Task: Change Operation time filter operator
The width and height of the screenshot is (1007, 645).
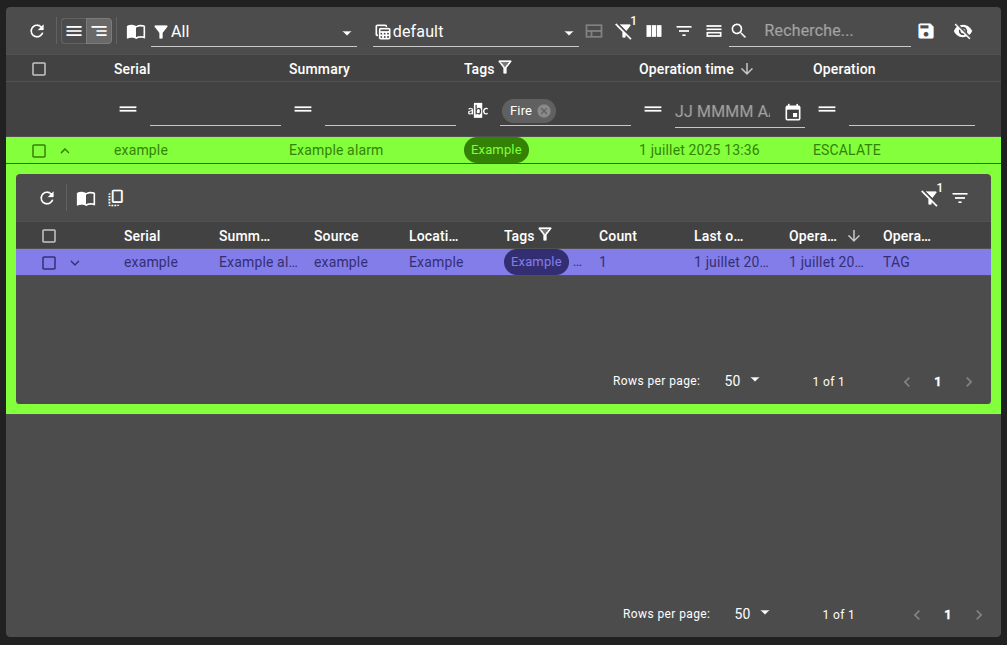Action: [652, 109]
